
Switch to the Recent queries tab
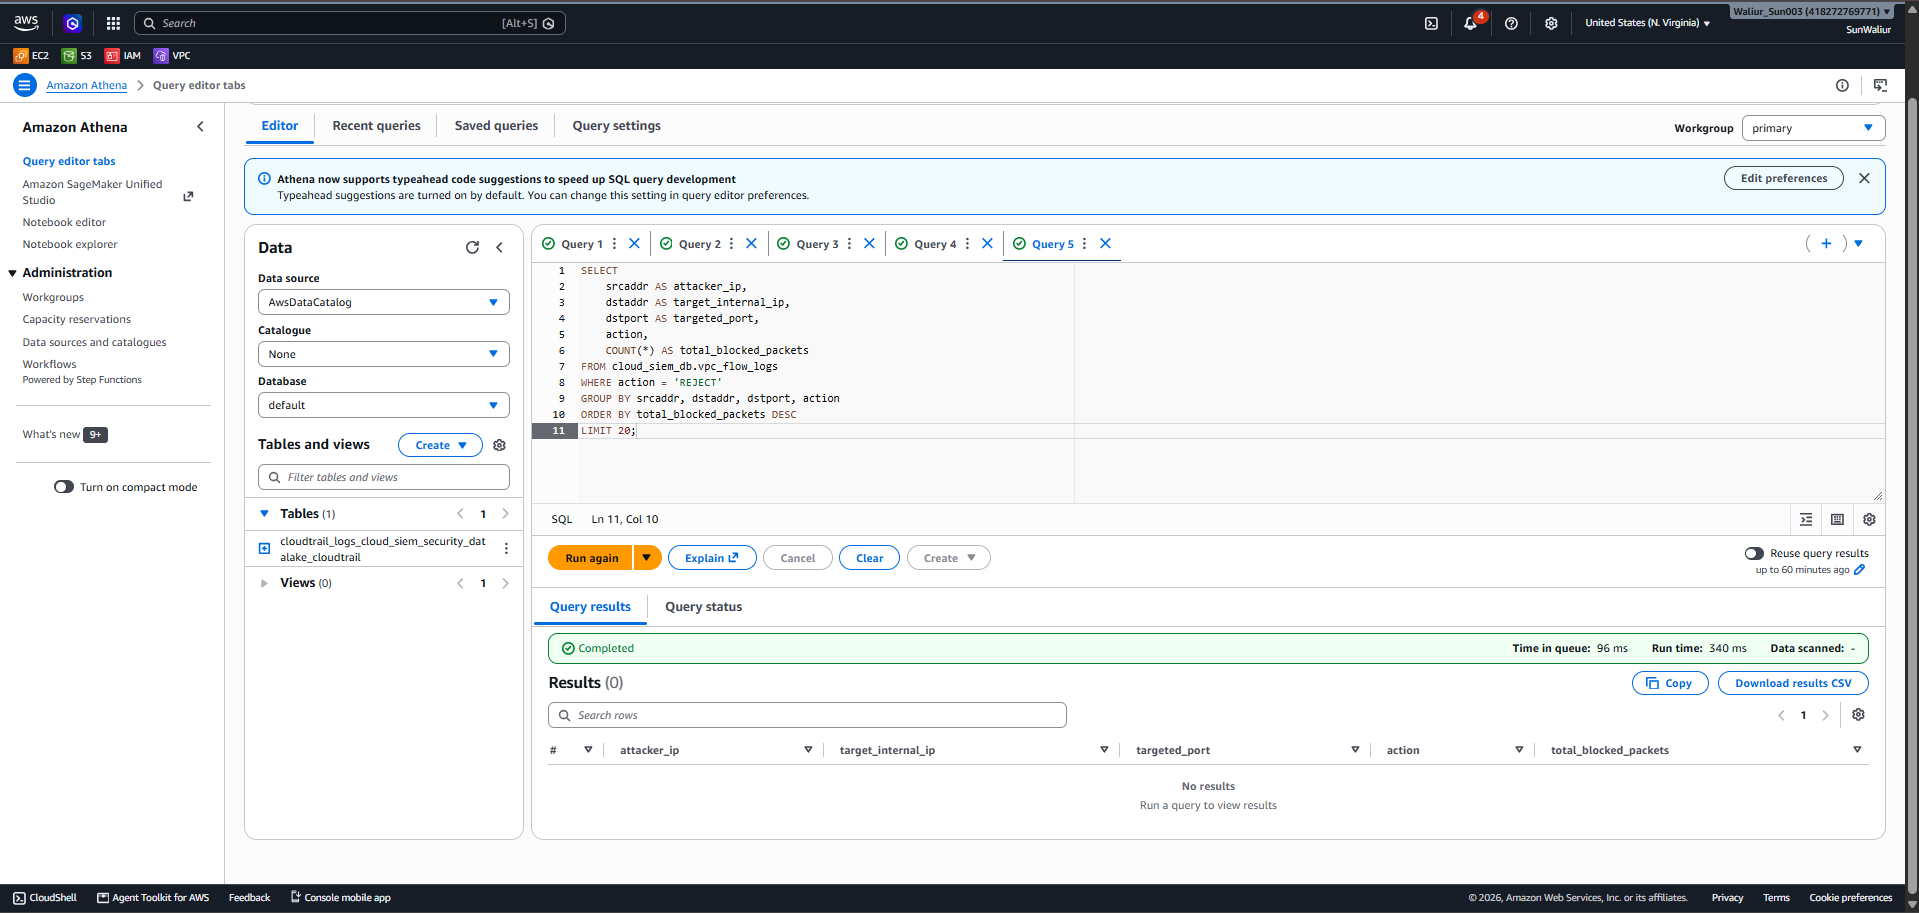click(376, 126)
